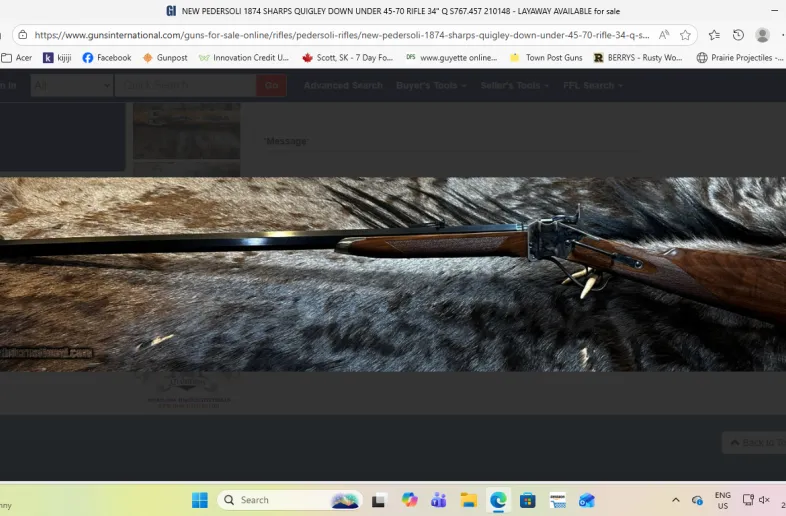
Task: Click the Advanced Search link
Action: coord(343,86)
